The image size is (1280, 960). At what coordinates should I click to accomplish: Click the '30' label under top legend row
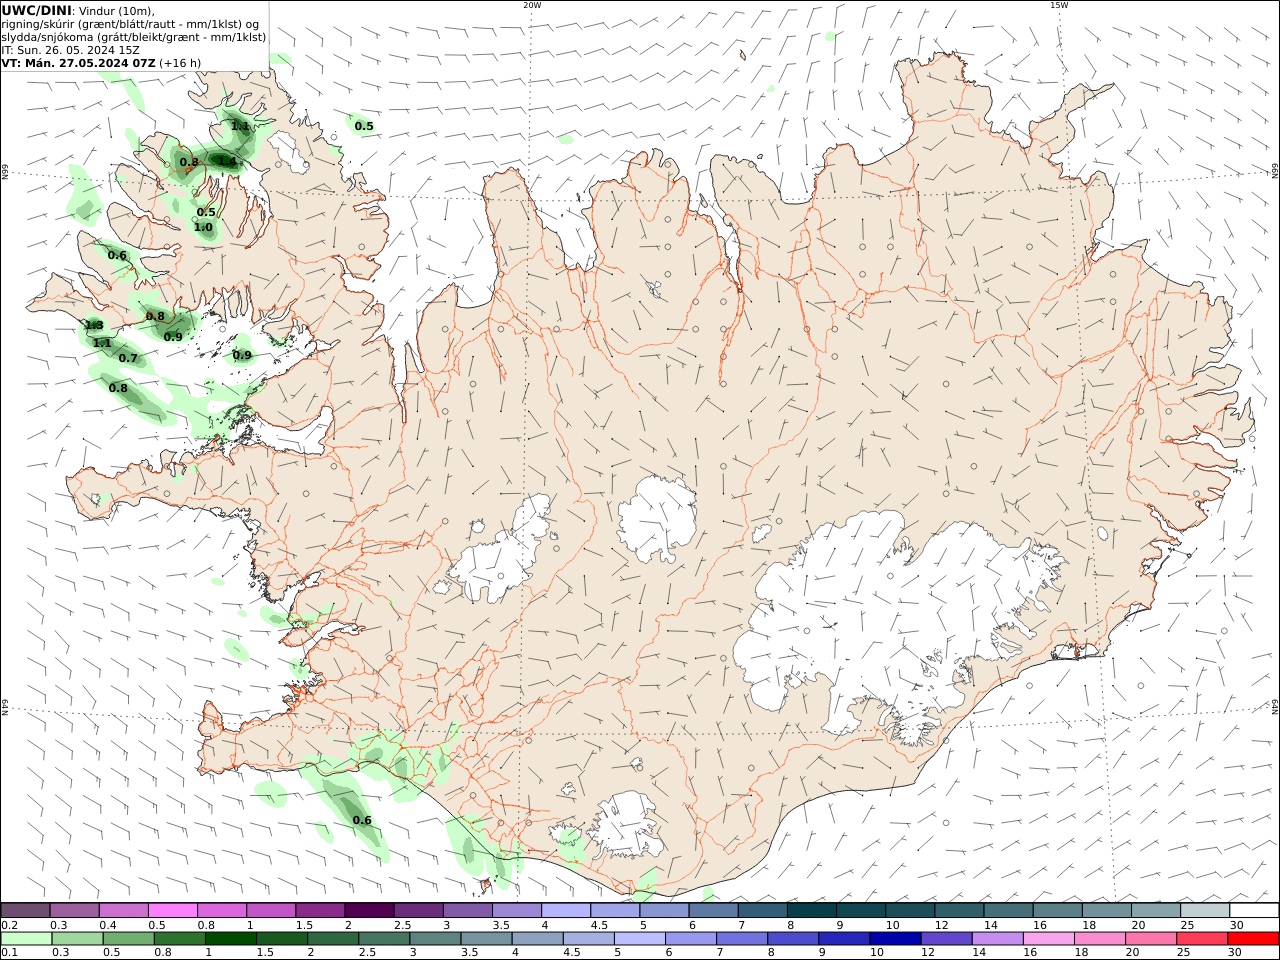pyautogui.click(x=1236, y=925)
